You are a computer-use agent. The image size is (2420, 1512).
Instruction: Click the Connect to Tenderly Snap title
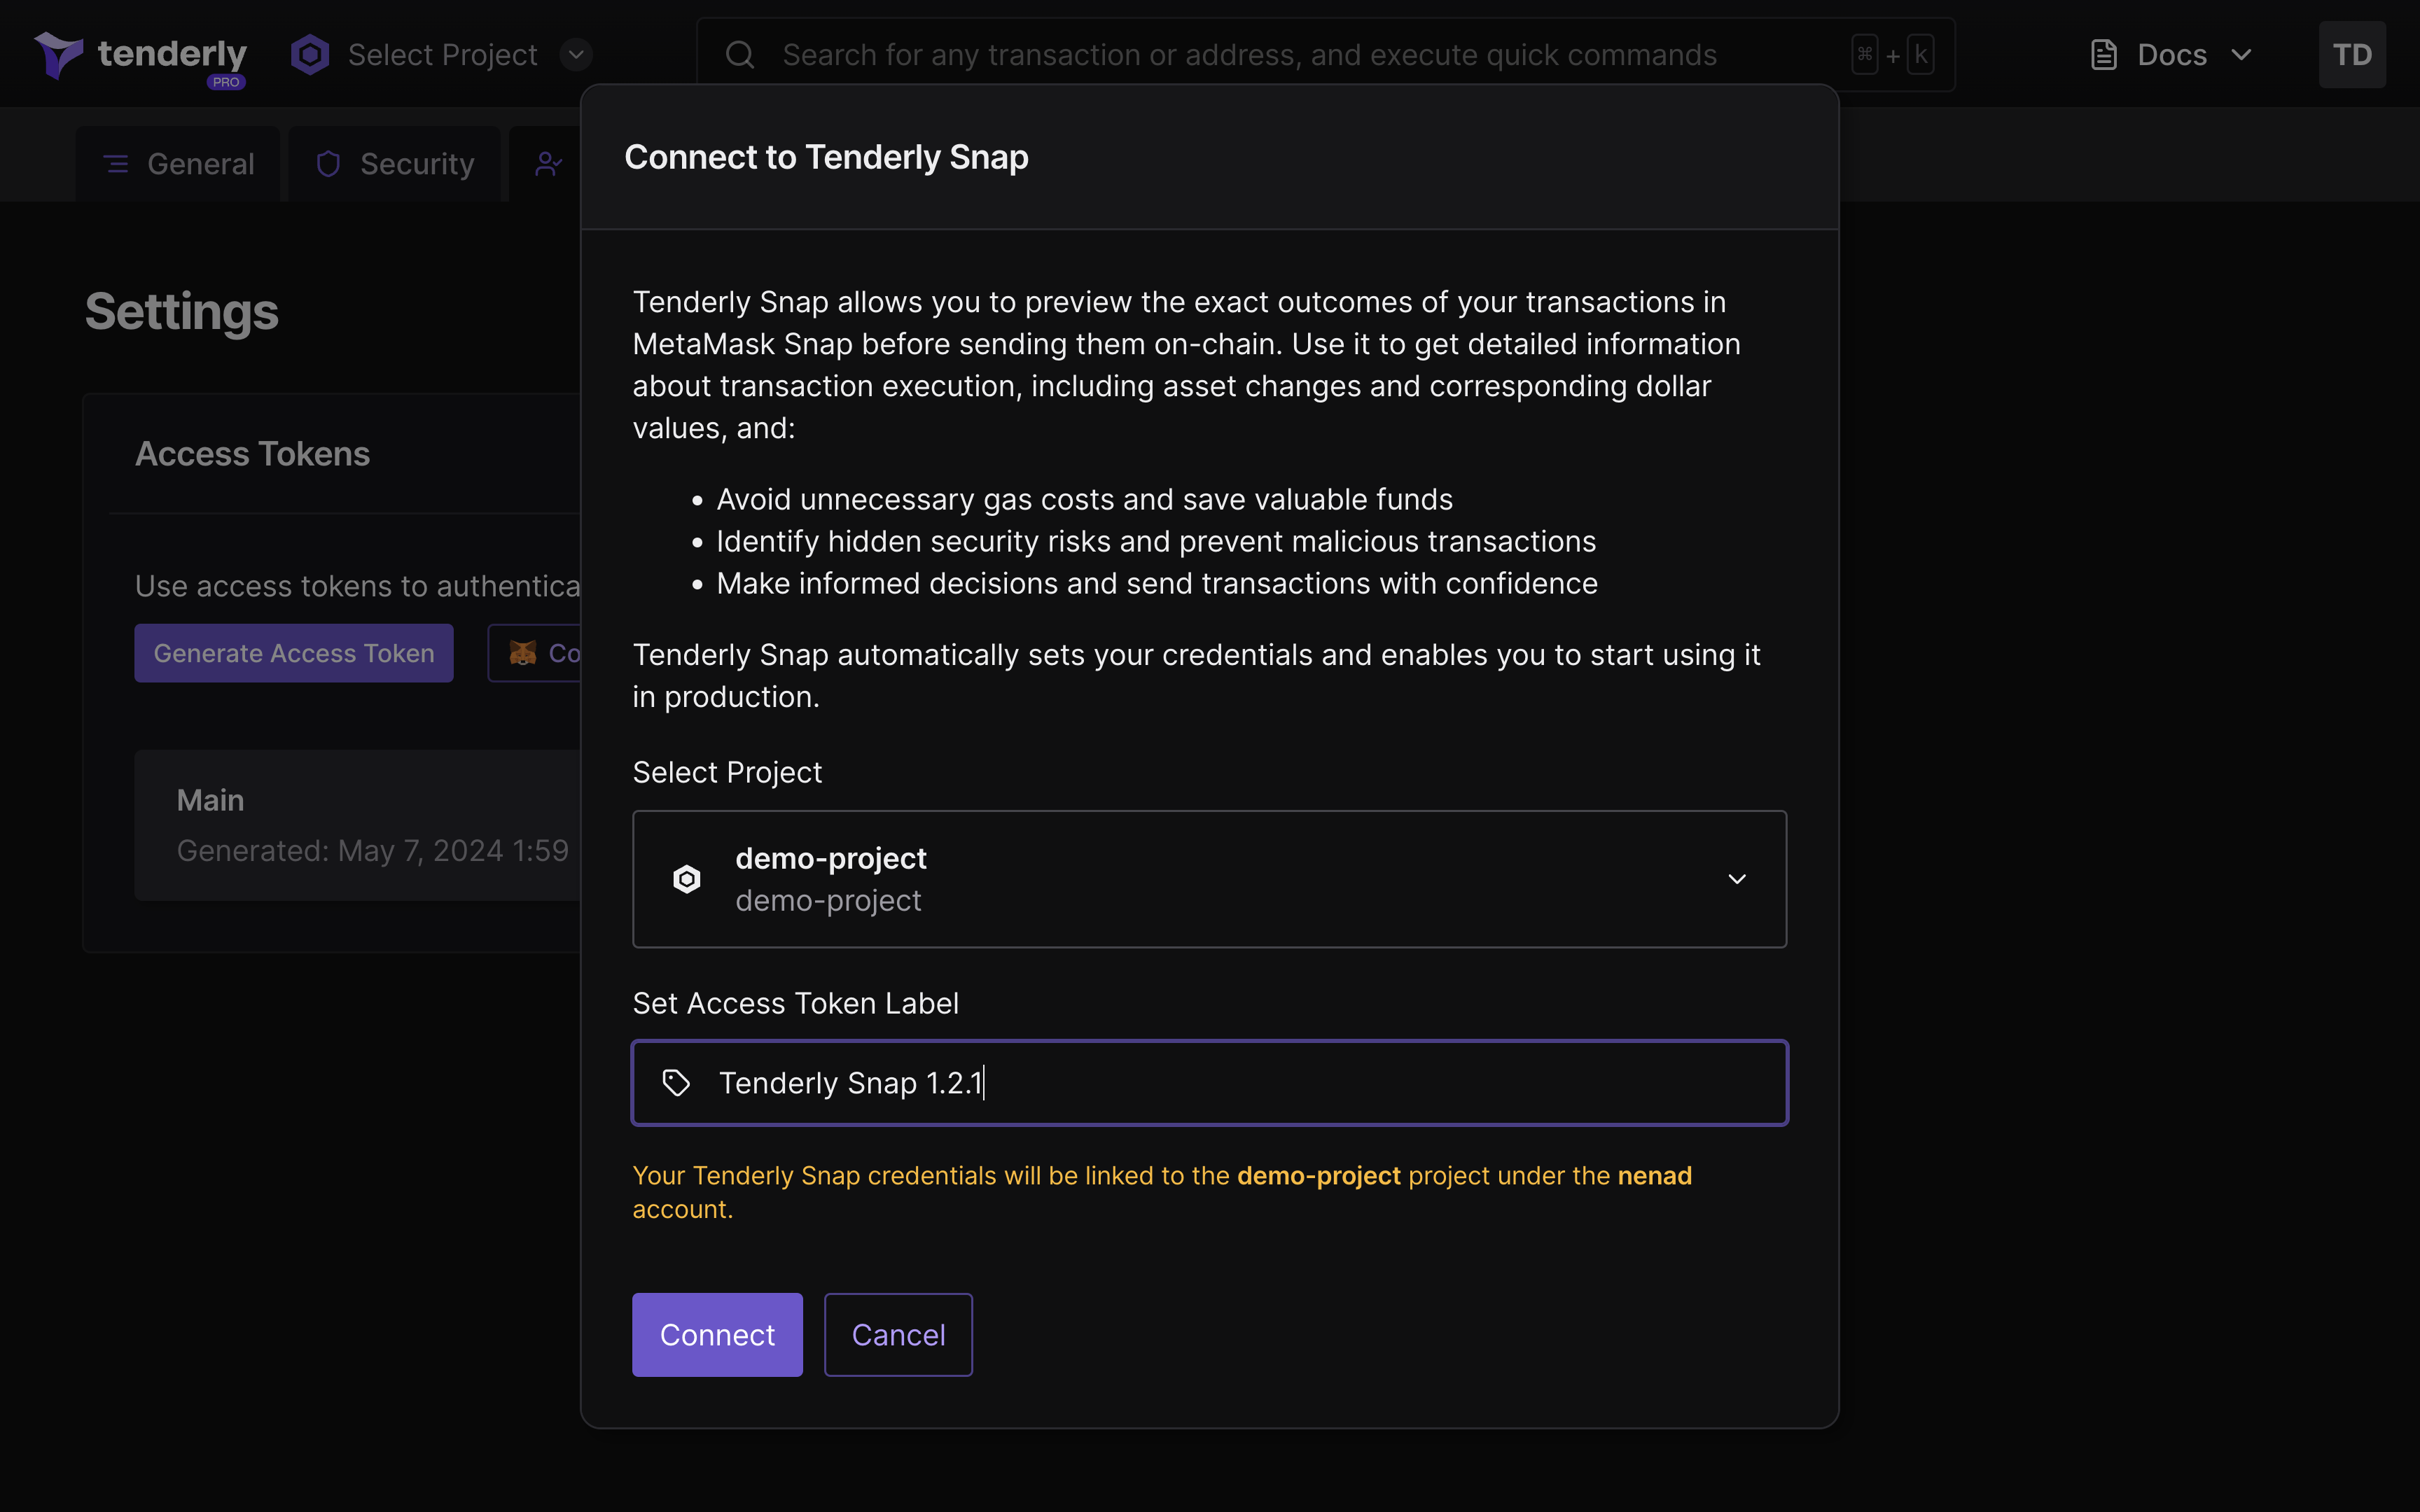pos(826,157)
